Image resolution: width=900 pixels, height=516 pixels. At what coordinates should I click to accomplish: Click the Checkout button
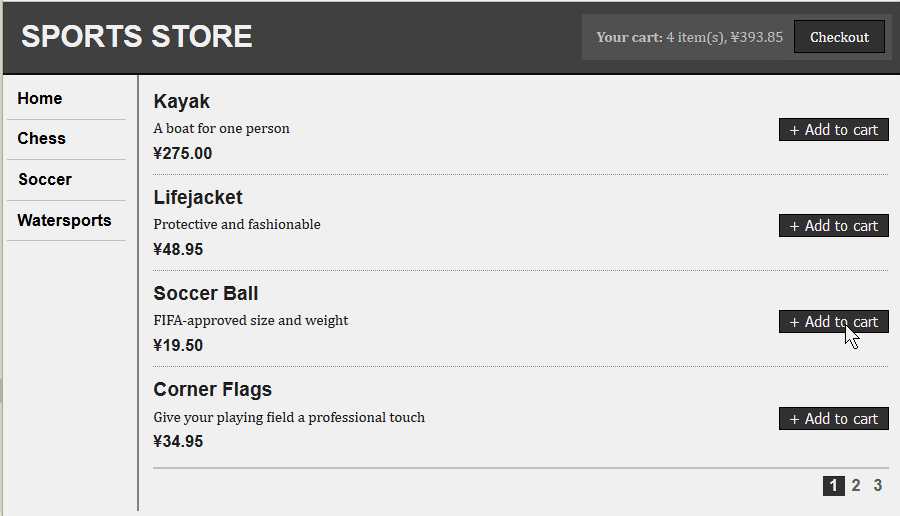pos(839,37)
